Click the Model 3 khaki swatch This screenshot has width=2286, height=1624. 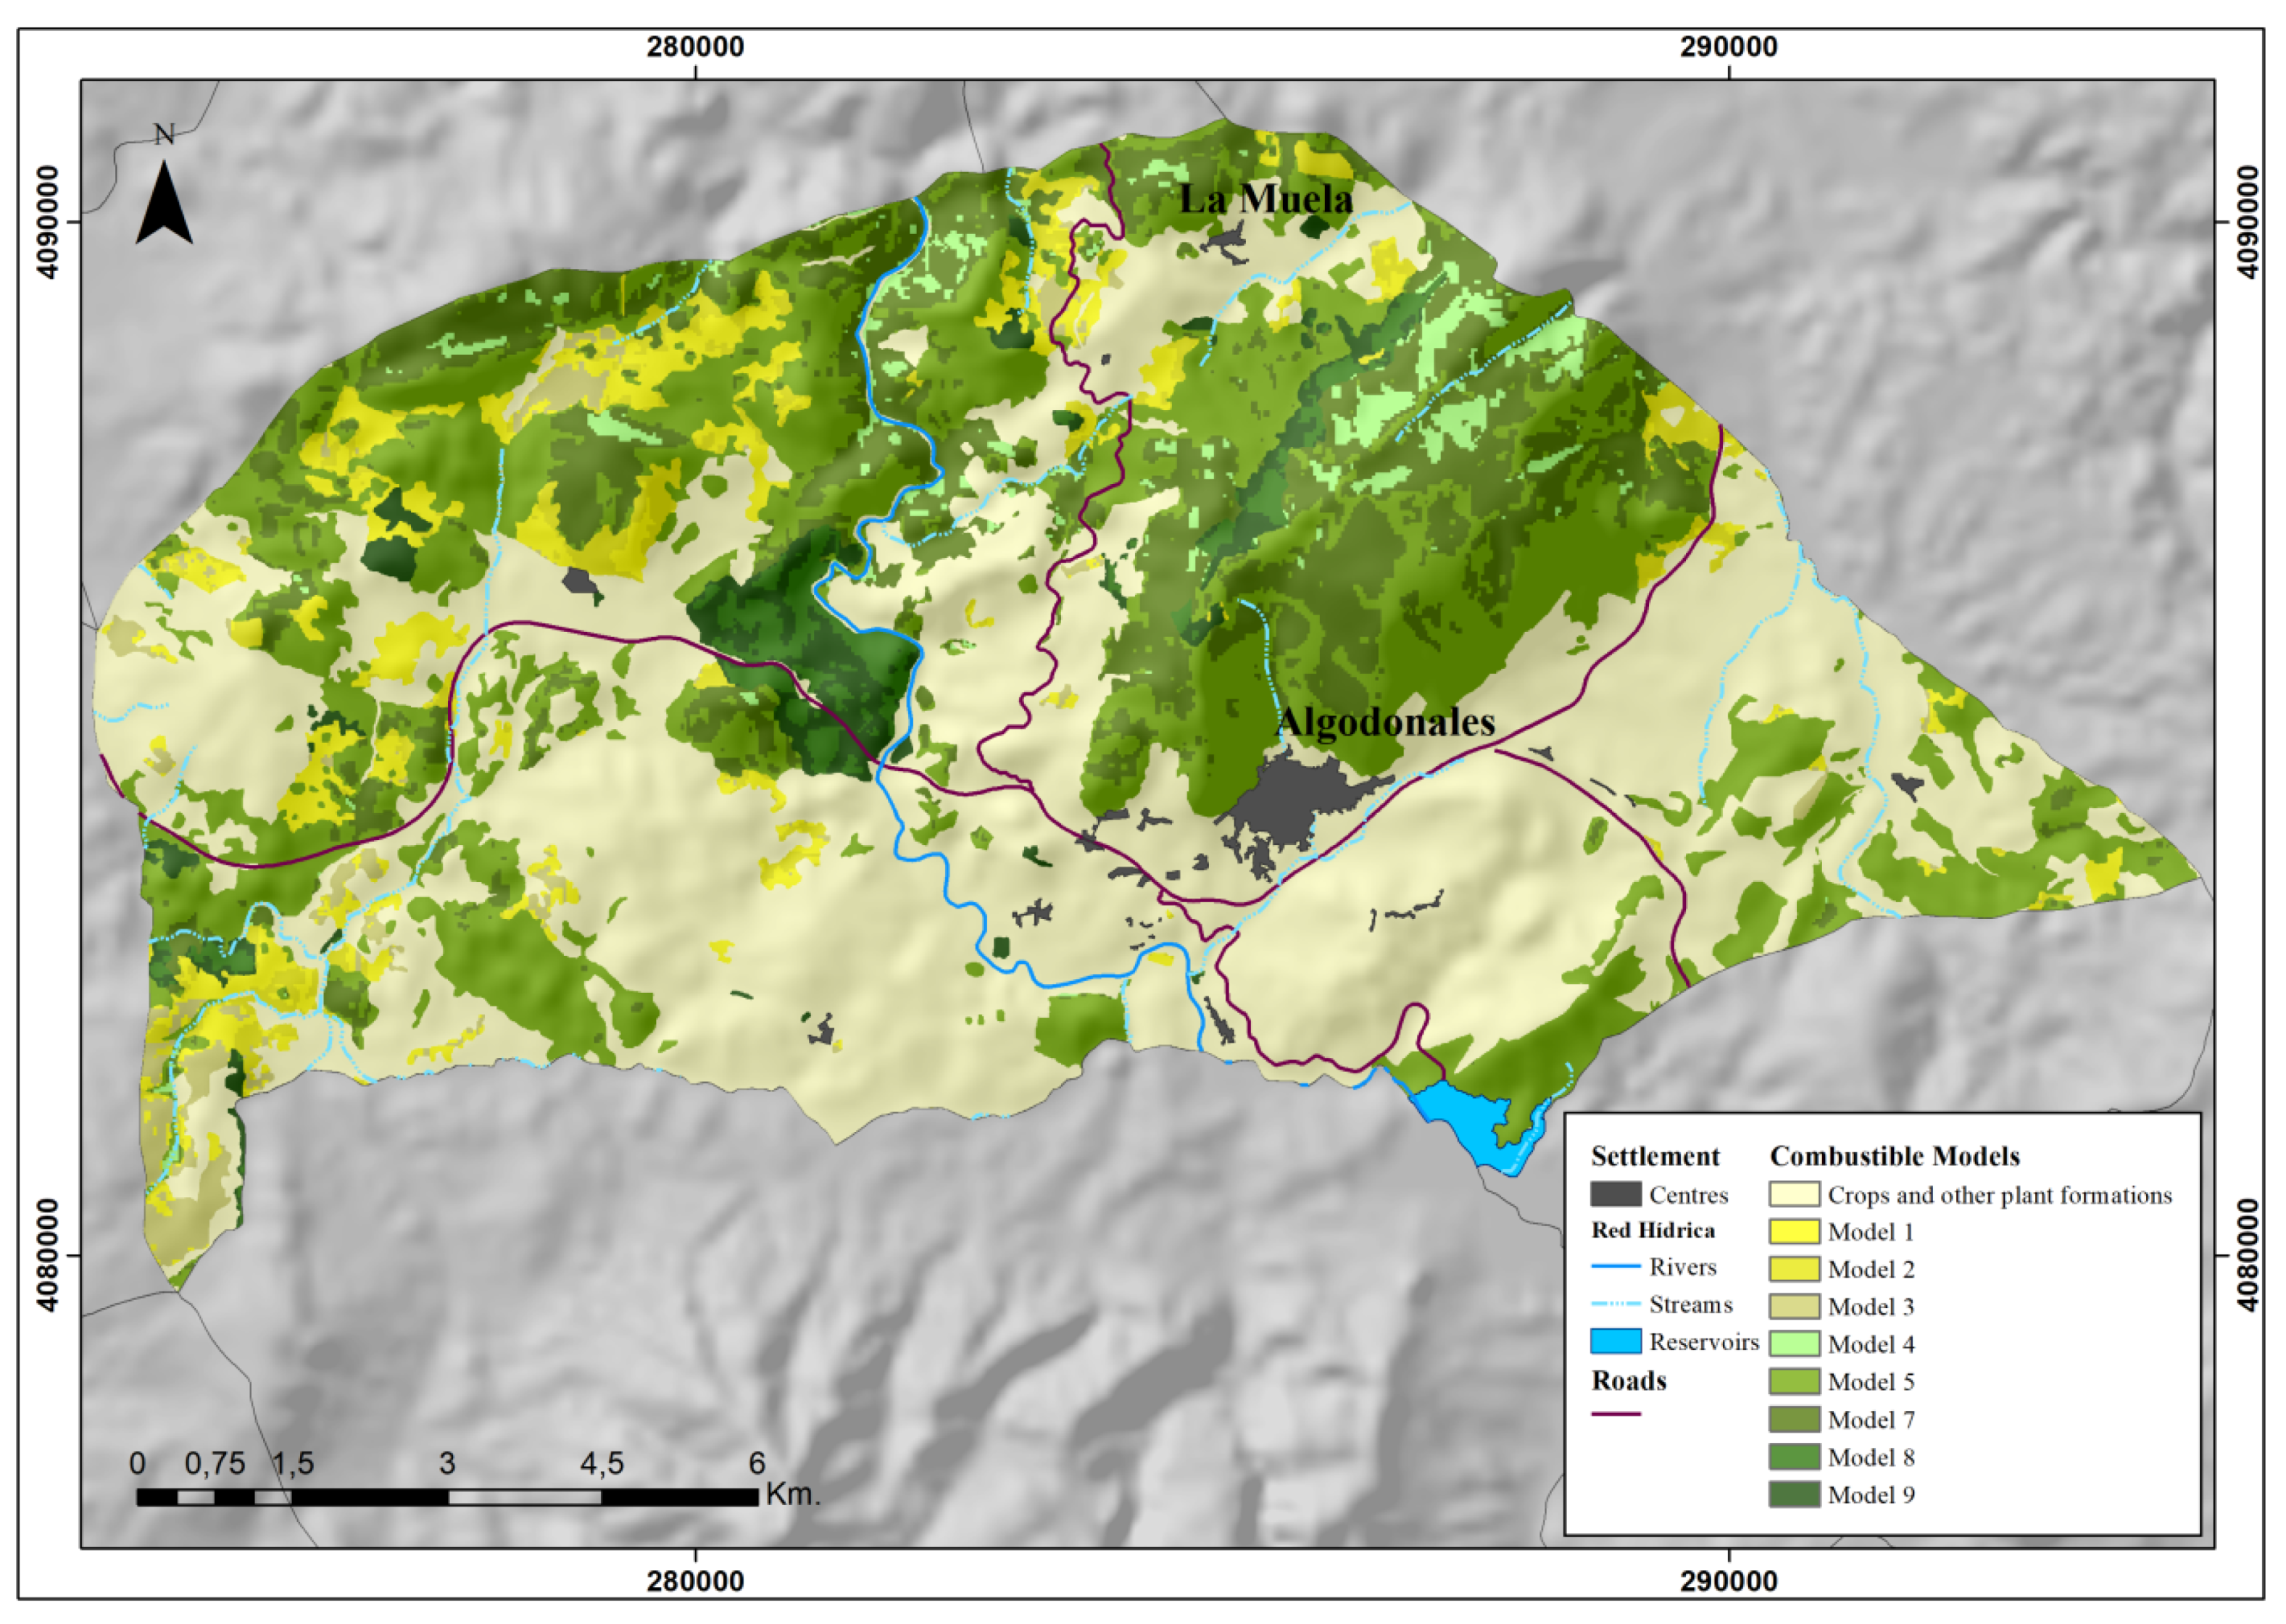(x=1794, y=1306)
